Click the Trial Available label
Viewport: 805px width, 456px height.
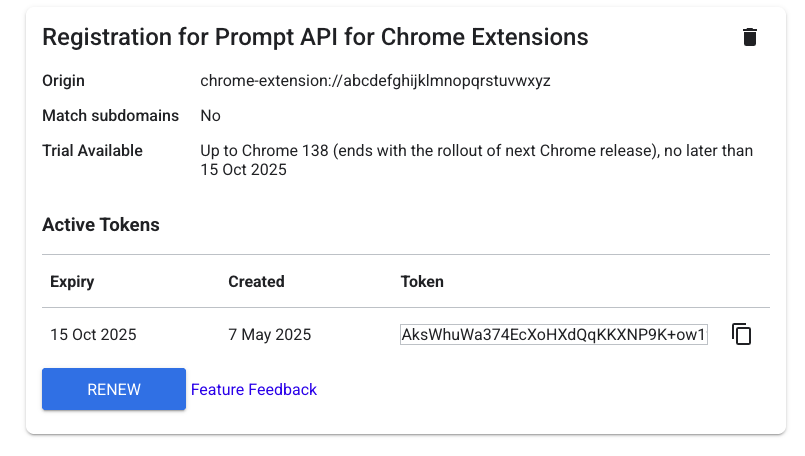[92, 151]
